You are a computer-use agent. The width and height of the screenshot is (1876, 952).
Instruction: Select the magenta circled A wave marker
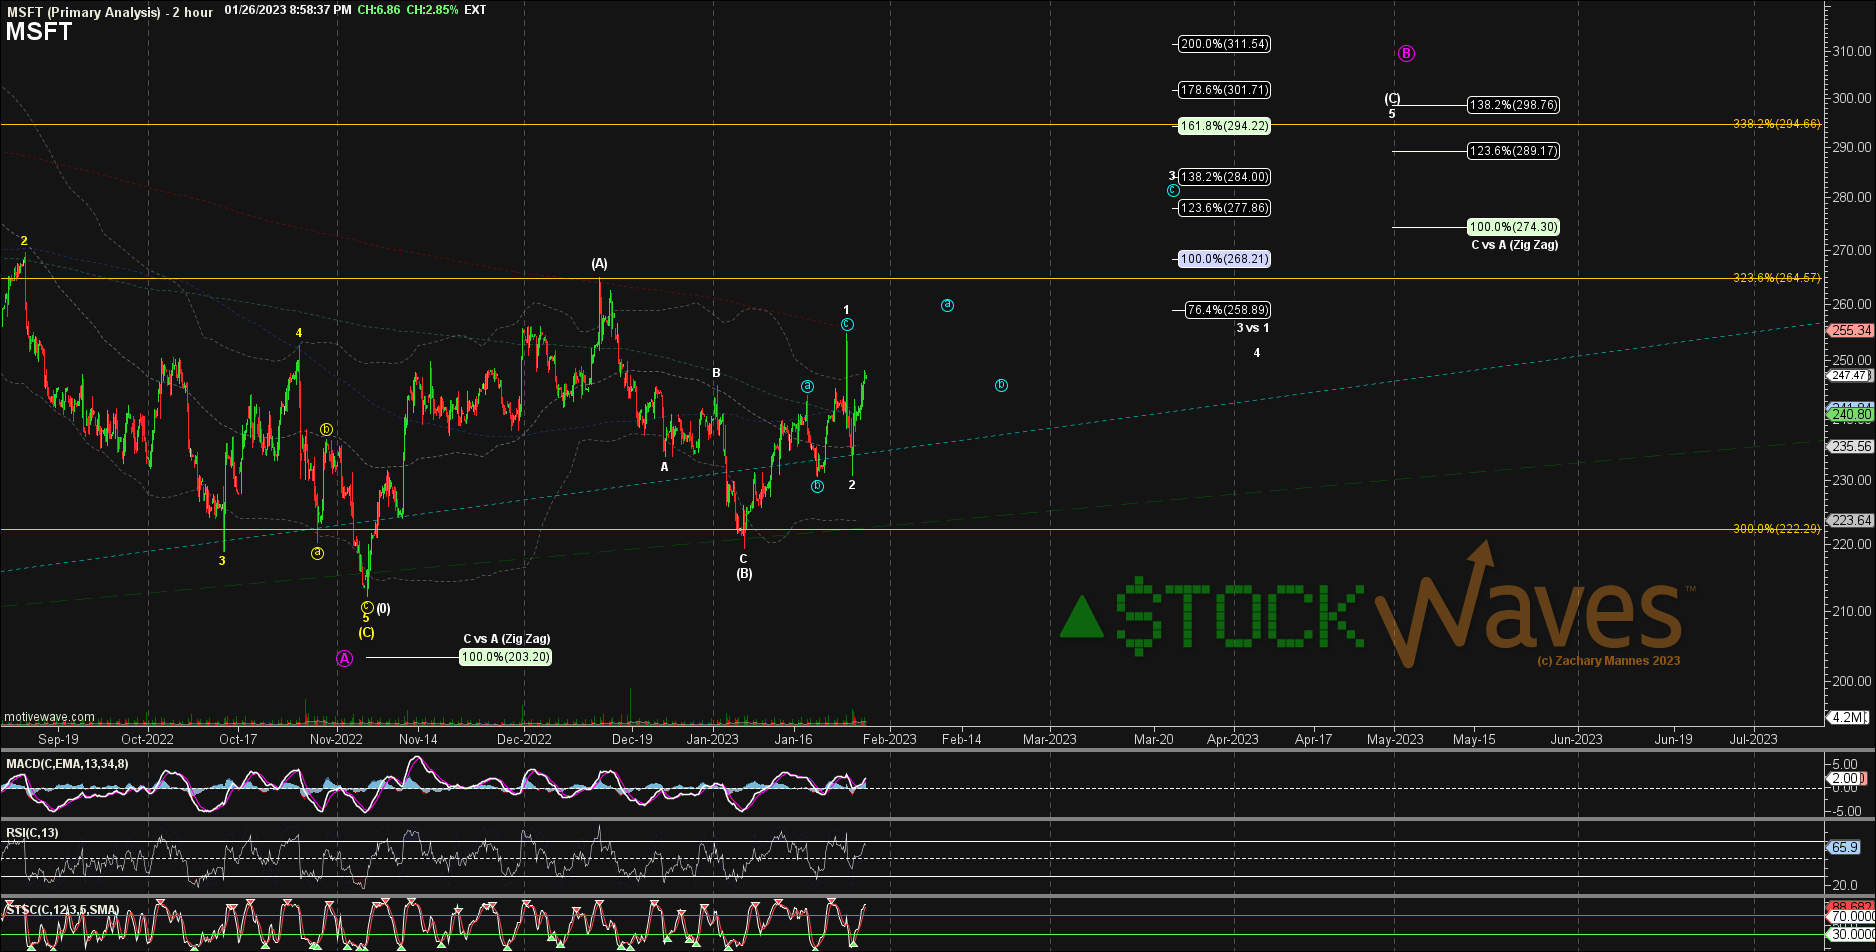tap(344, 658)
